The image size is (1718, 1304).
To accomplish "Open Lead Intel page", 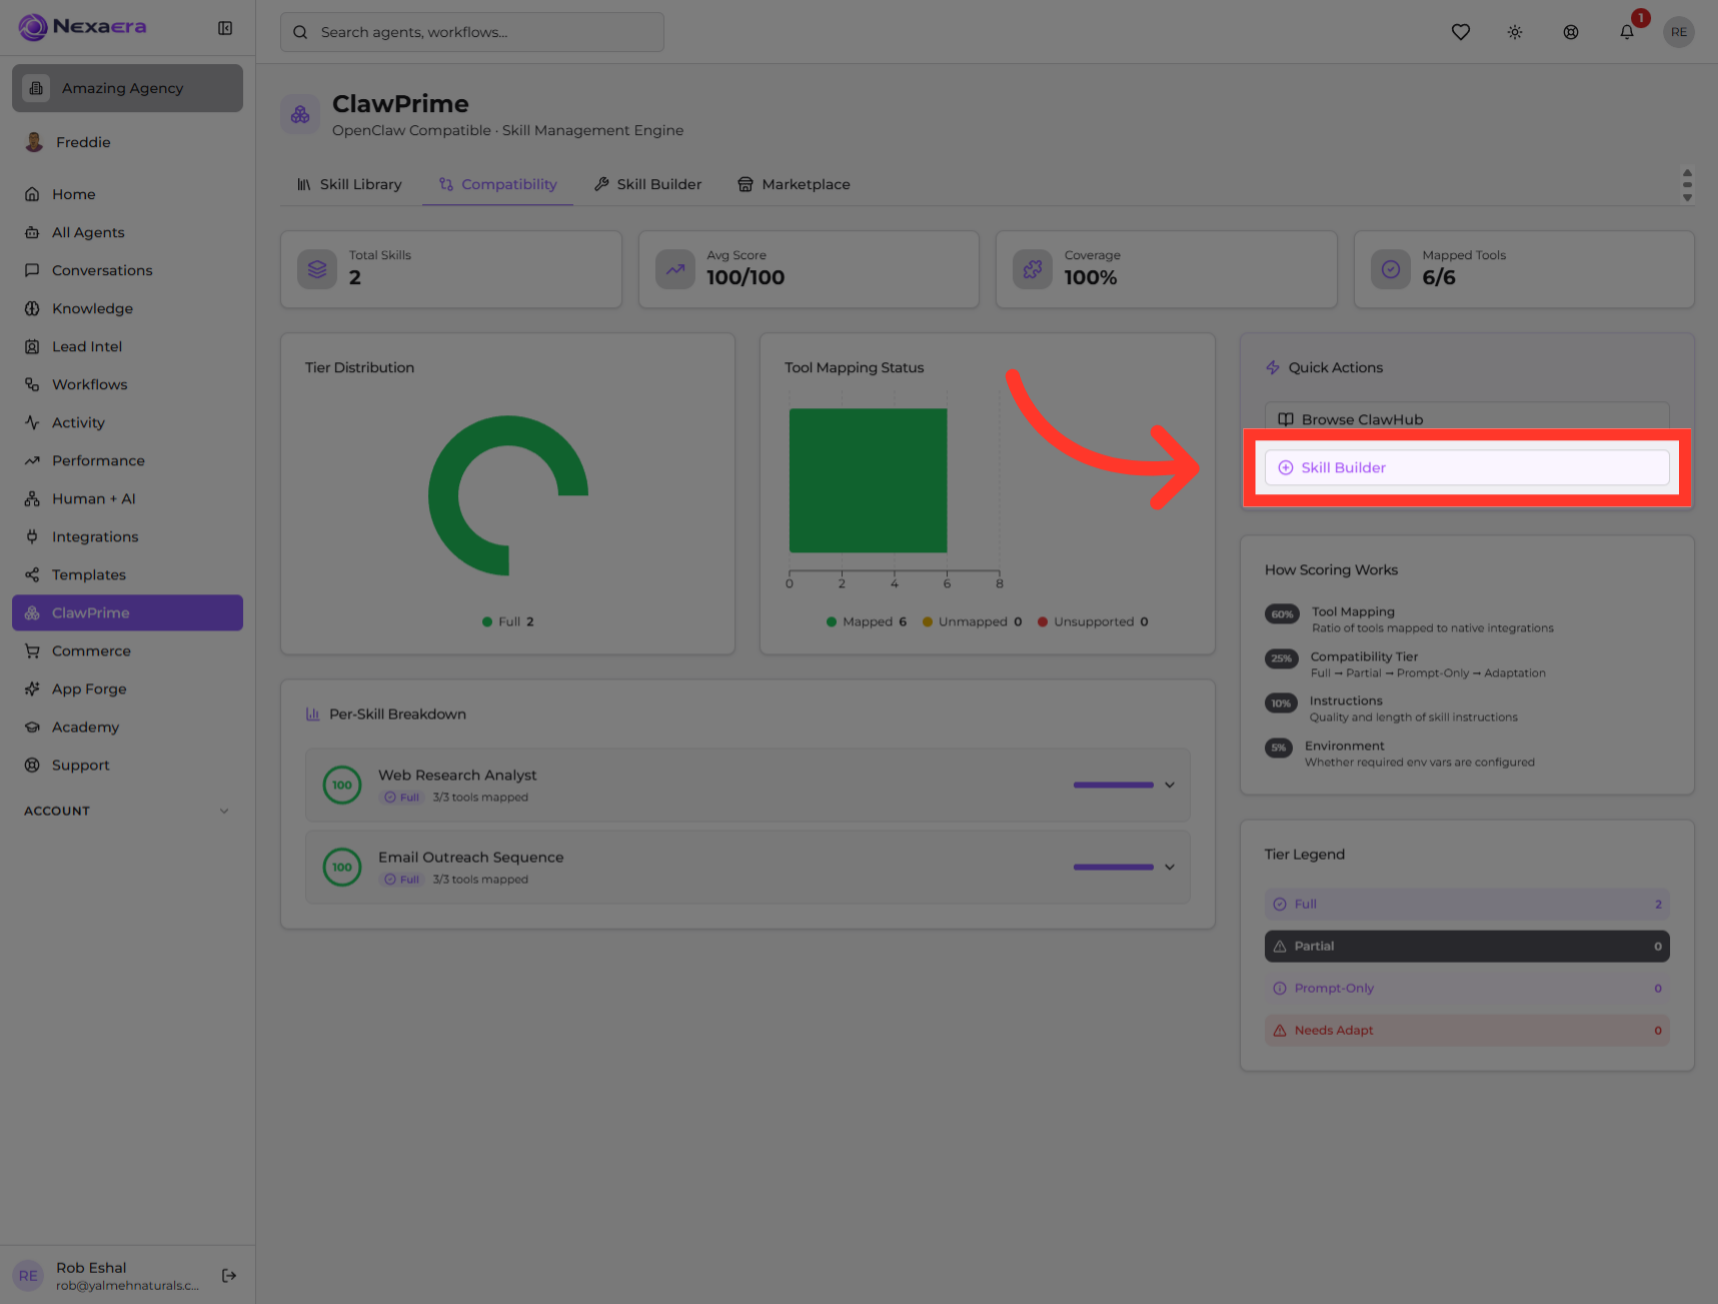I will pos(128,346).
